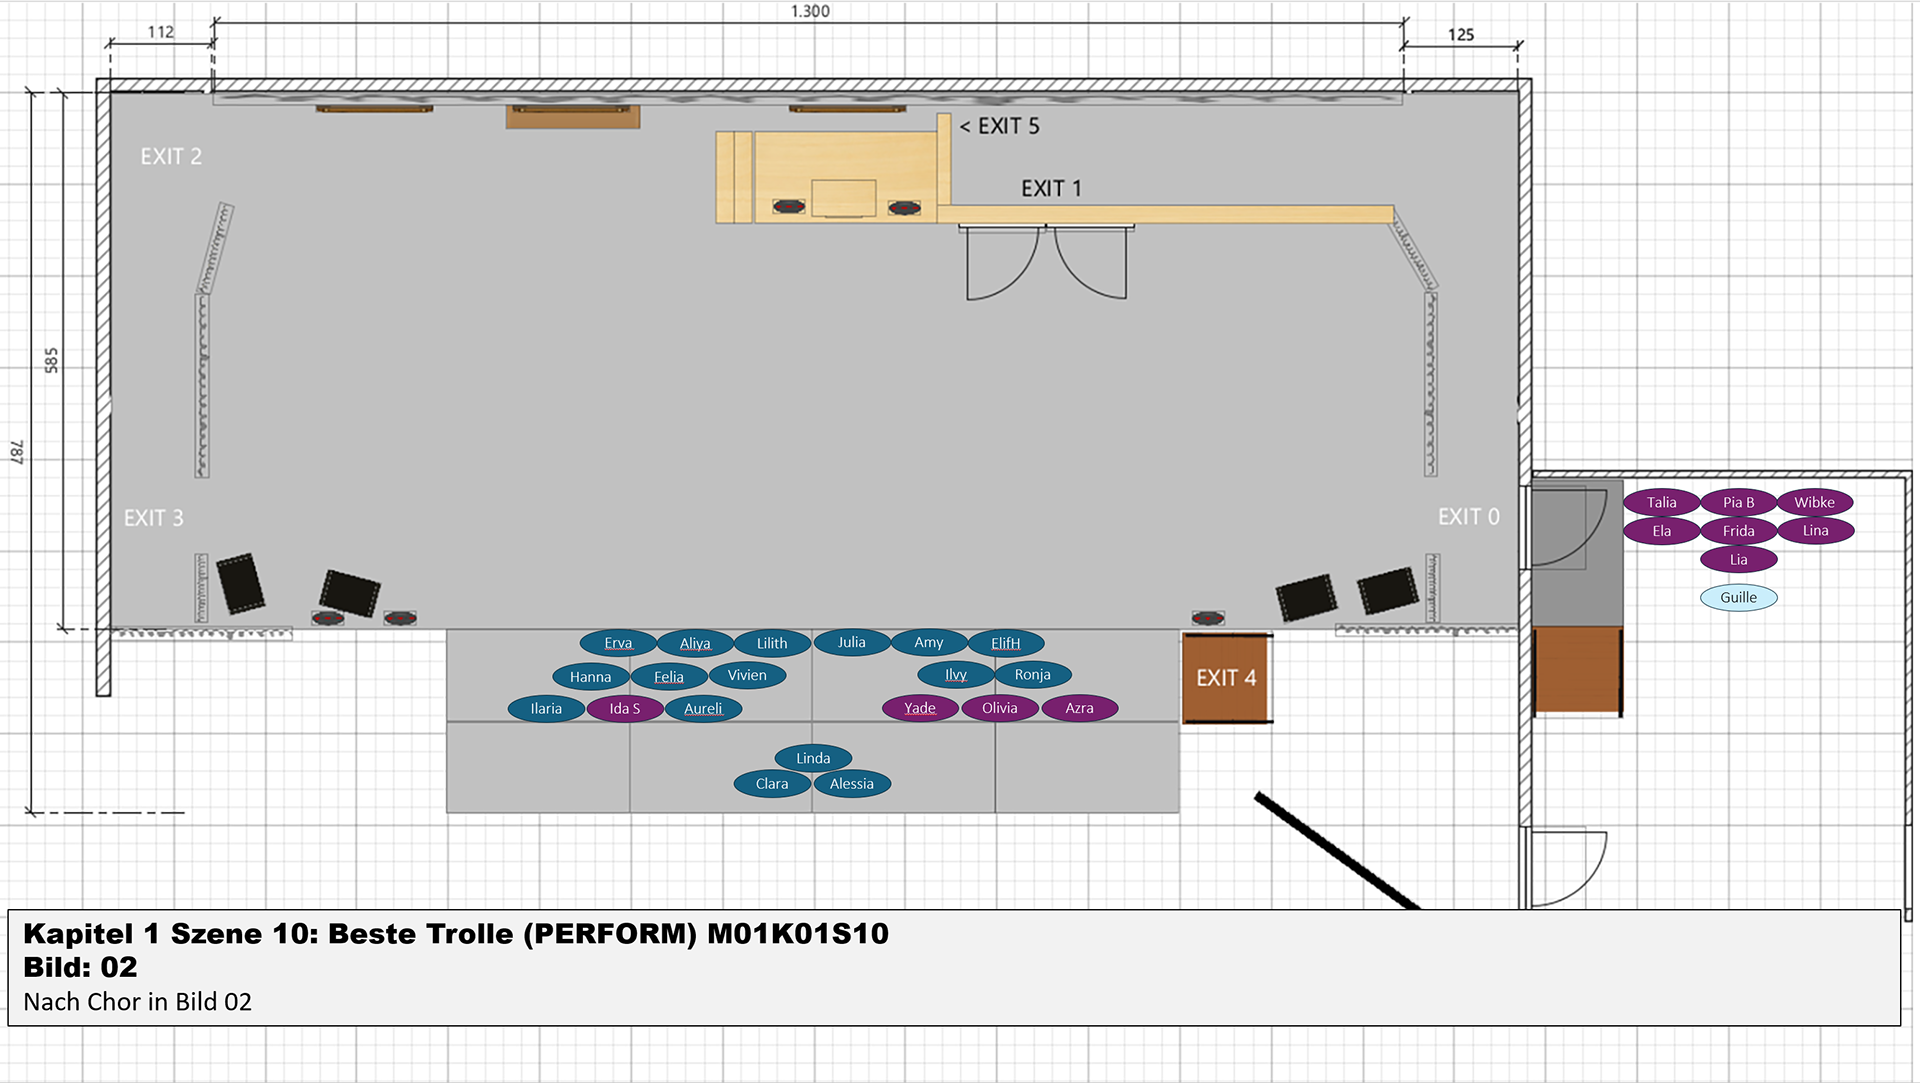1920x1083 pixels.
Task: Select the Lia performer marker
Action: click(1738, 559)
